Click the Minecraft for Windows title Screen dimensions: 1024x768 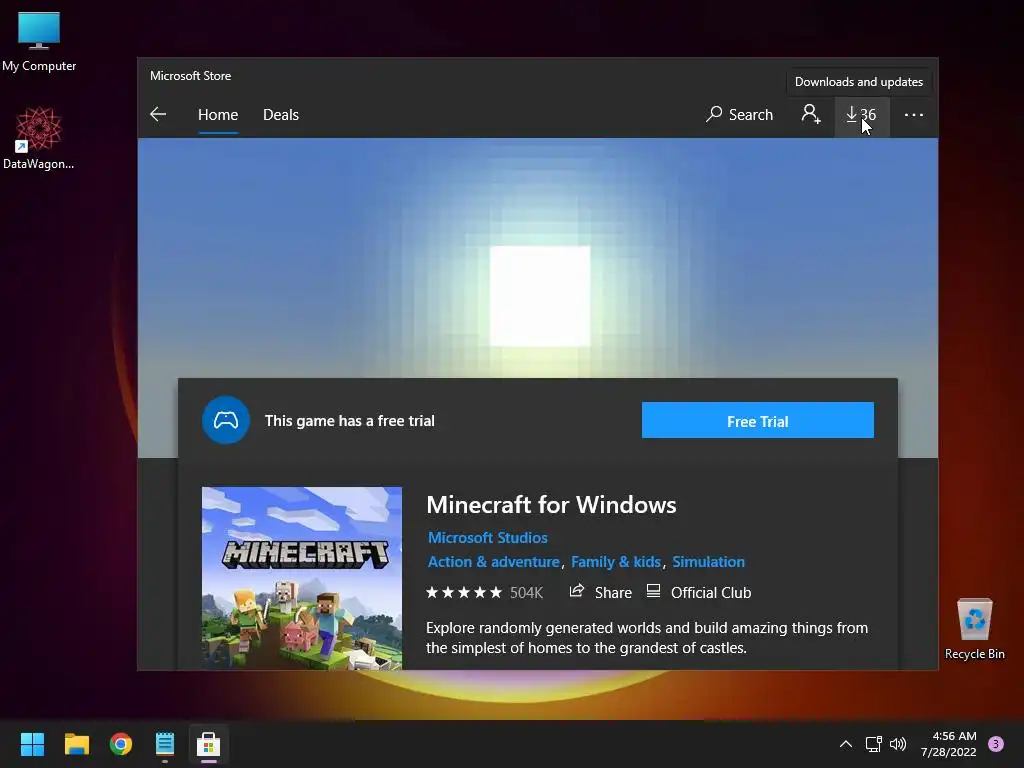pos(551,505)
